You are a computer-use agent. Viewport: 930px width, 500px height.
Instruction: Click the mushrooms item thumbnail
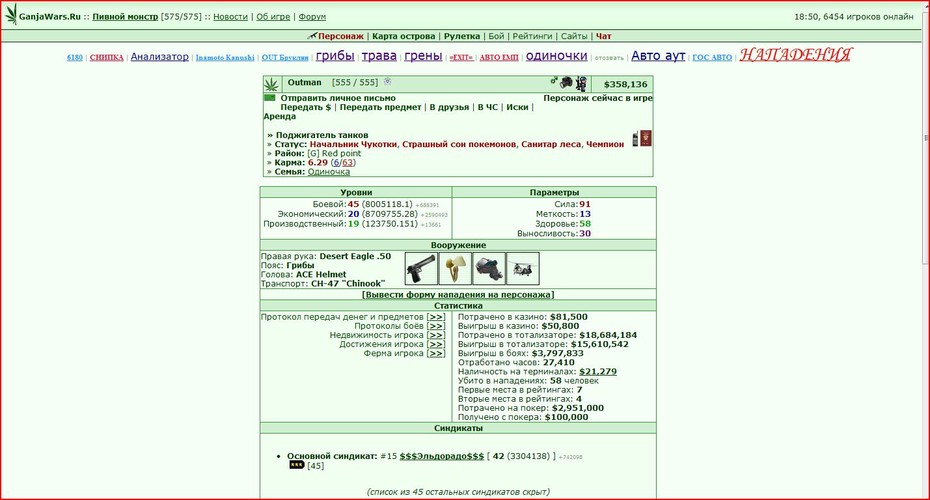tap(455, 269)
